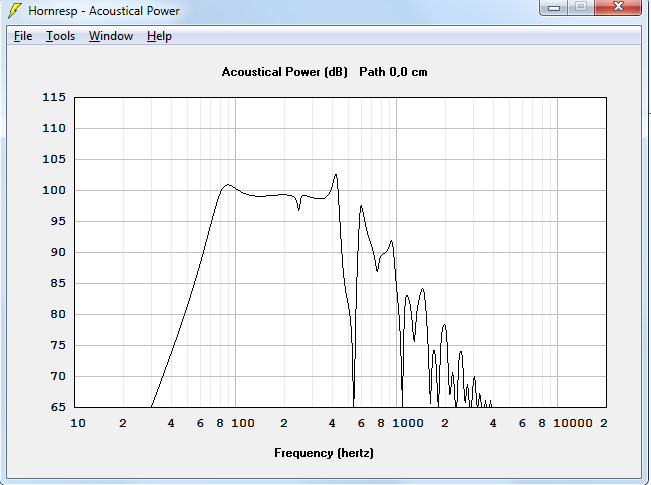
Task: Click the 65 dB axis value
Action: click(58, 407)
